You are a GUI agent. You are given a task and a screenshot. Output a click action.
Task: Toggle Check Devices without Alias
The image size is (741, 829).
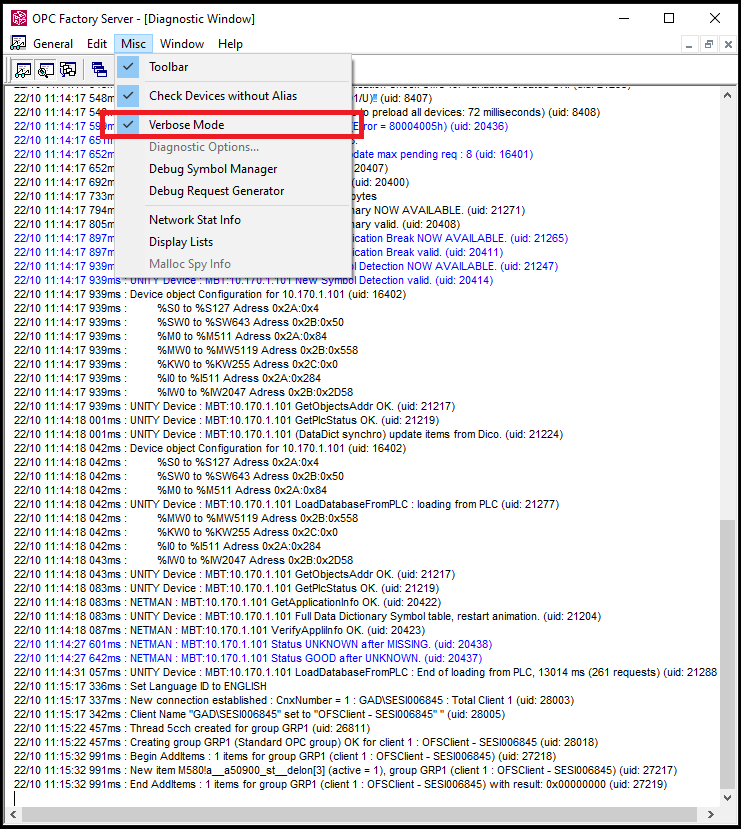click(x=233, y=96)
